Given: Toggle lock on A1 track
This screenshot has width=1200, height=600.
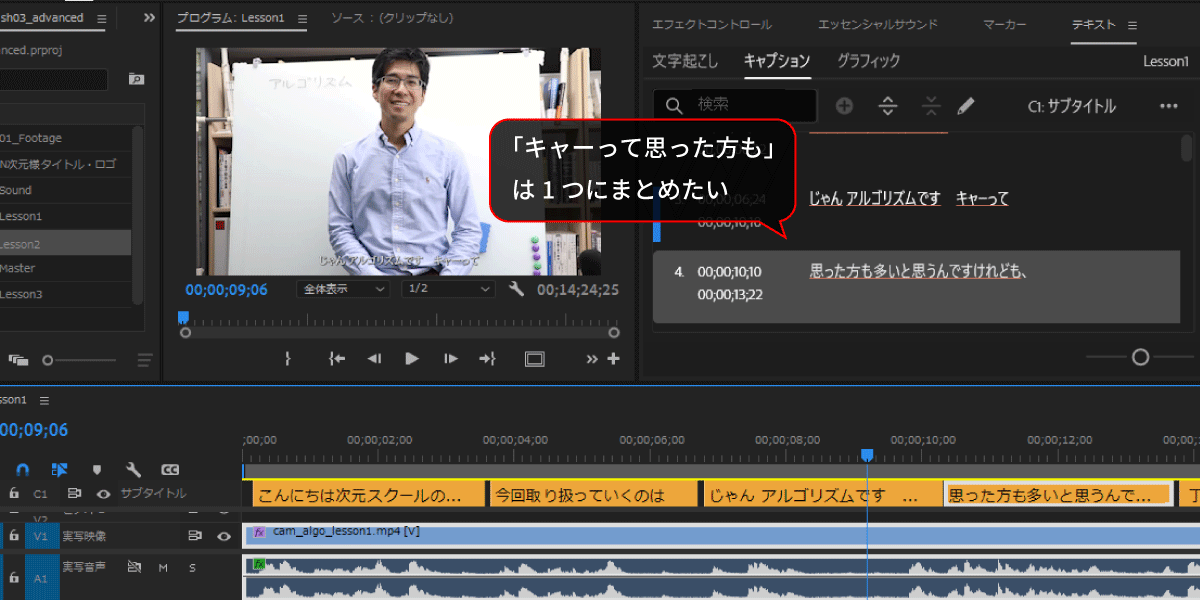Looking at the screenshot, I should tap(14, 577).
